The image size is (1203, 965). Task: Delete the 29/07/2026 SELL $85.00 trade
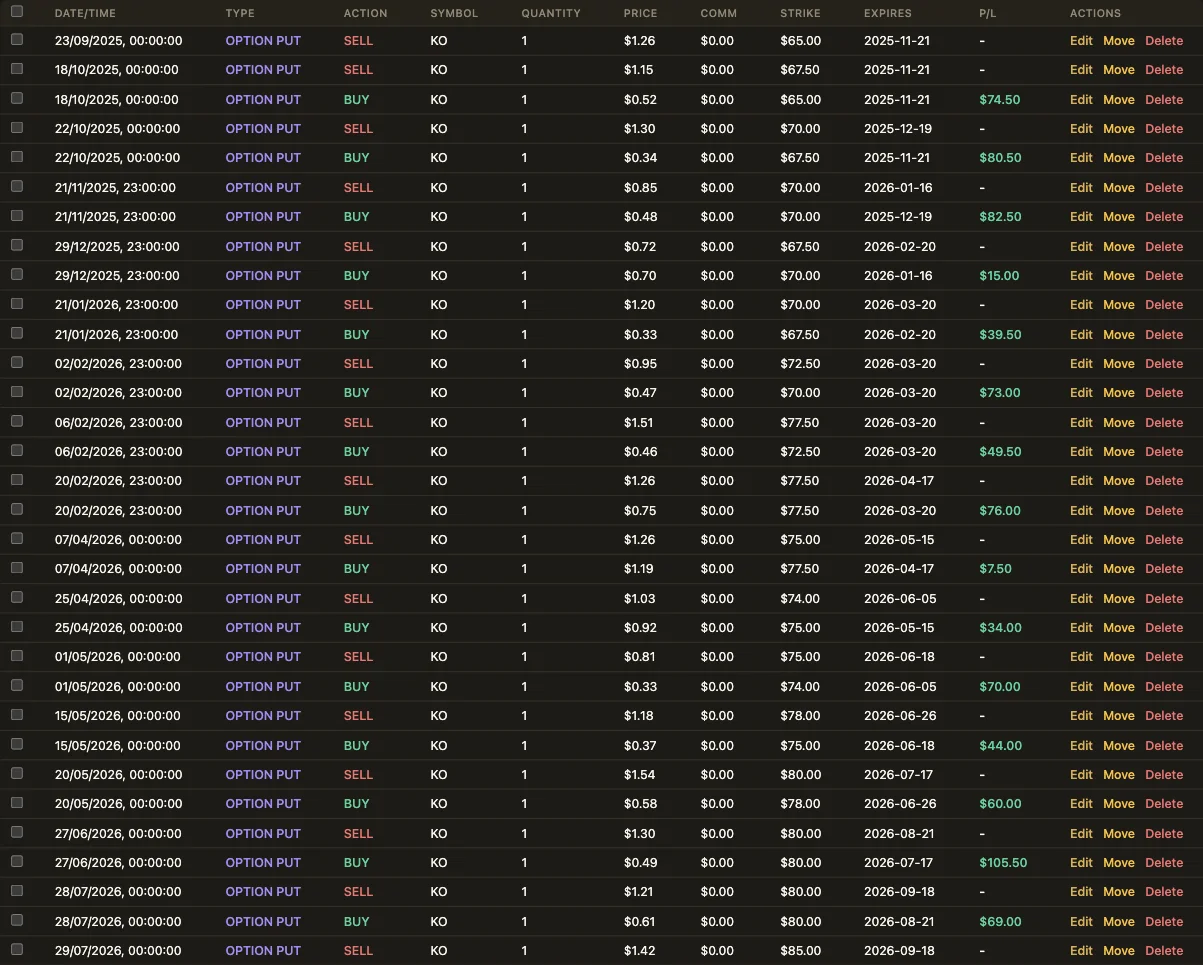[x=1164, y=951]
